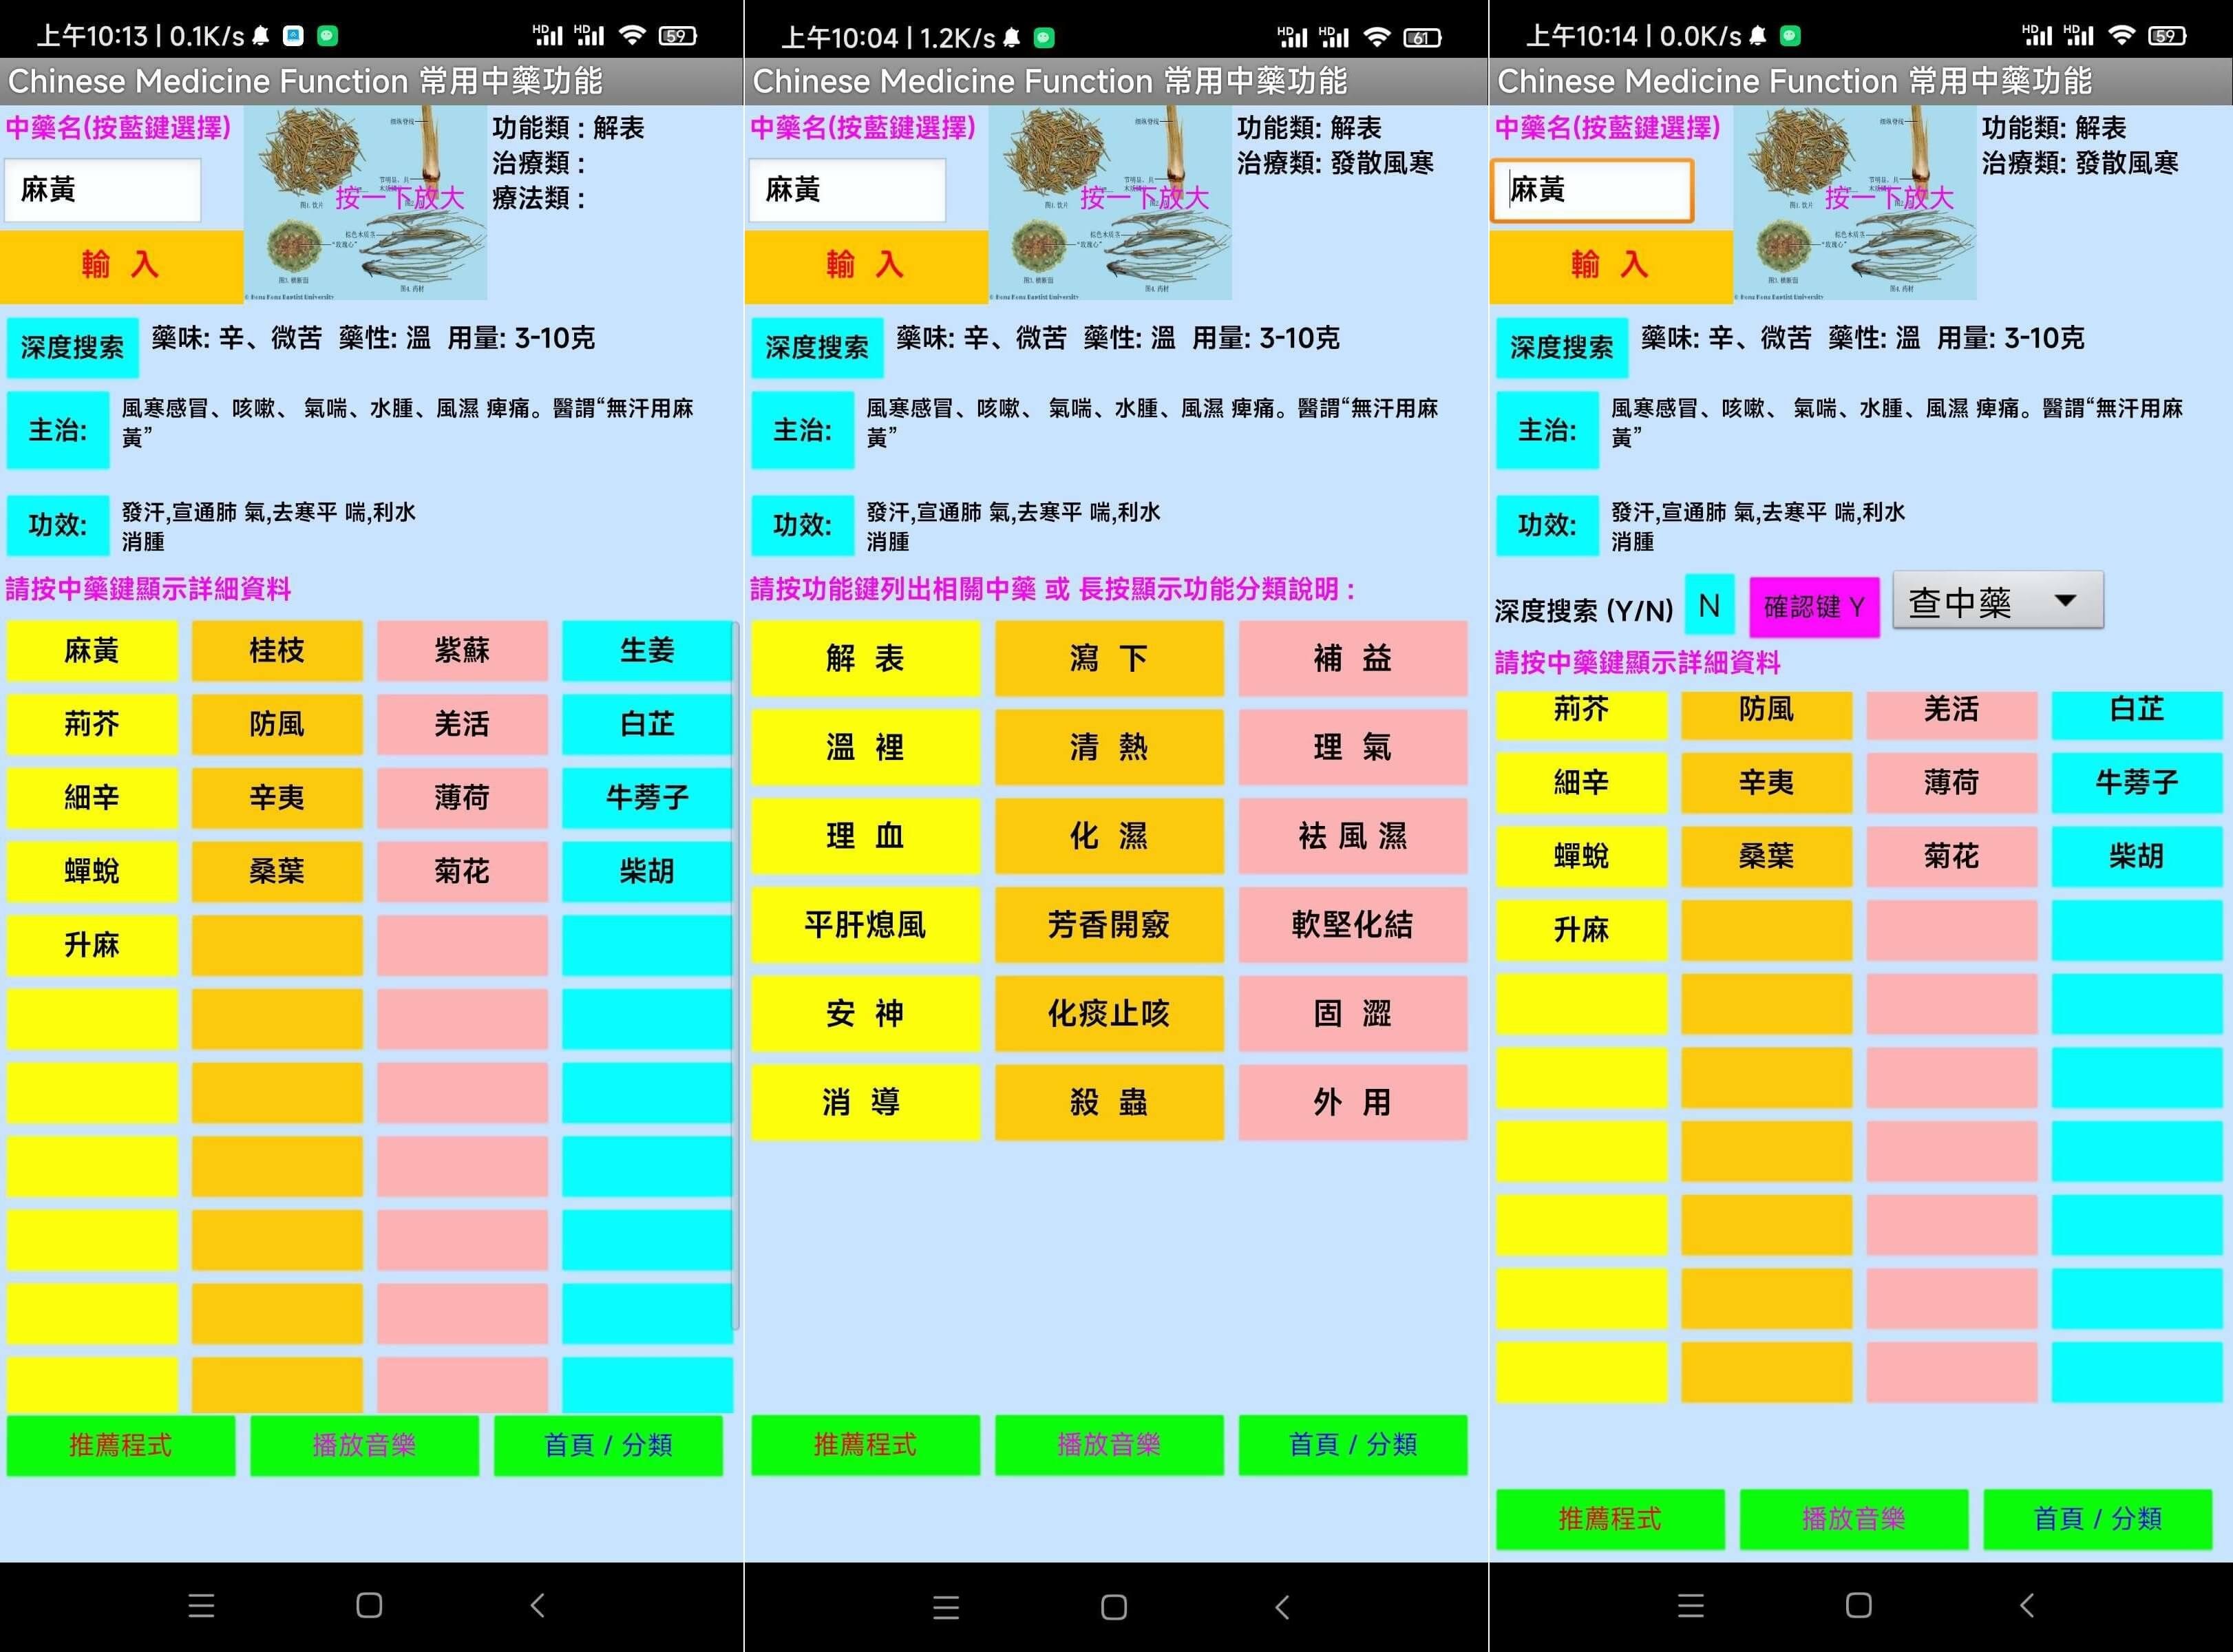Select the 菊花 herb key
Image resolution: width=2233 pixels, height=1652 pixels.
pyautogui.click(x=462, y=871)
